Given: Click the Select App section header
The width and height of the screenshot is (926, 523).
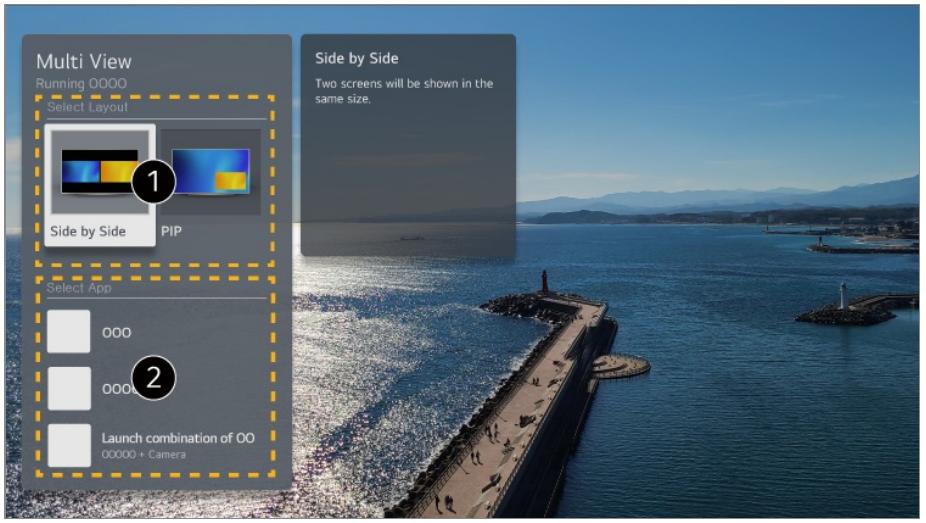Looking at the screenshot, I should (79, 288).
